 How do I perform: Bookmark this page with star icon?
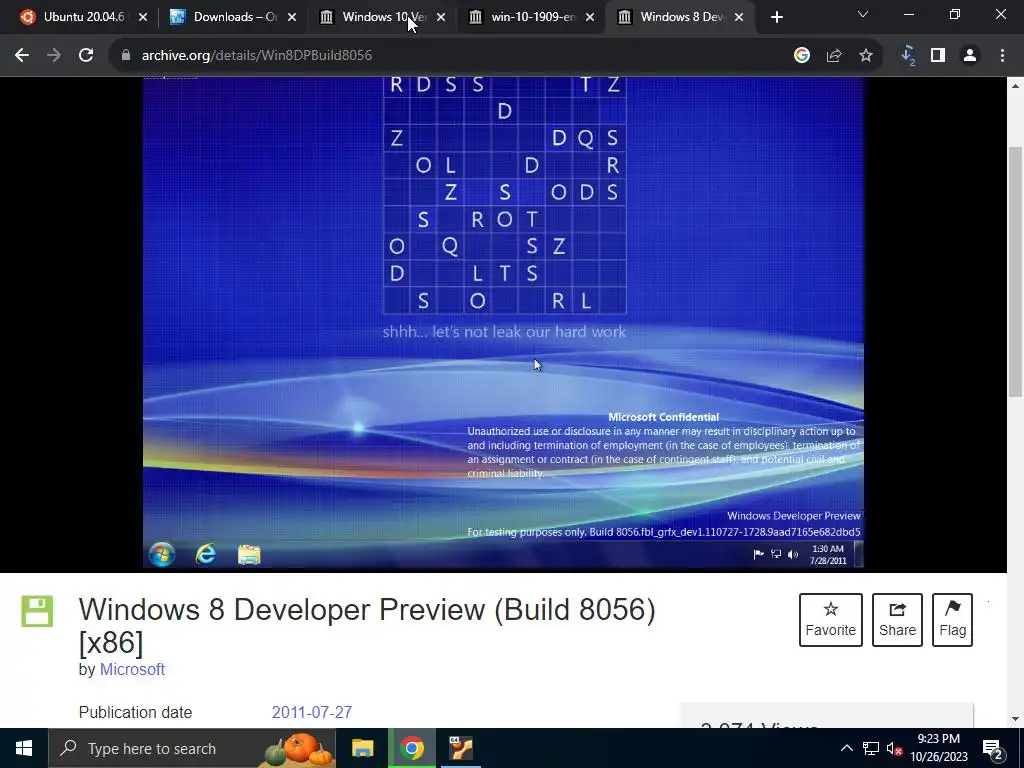coord(866,56)
